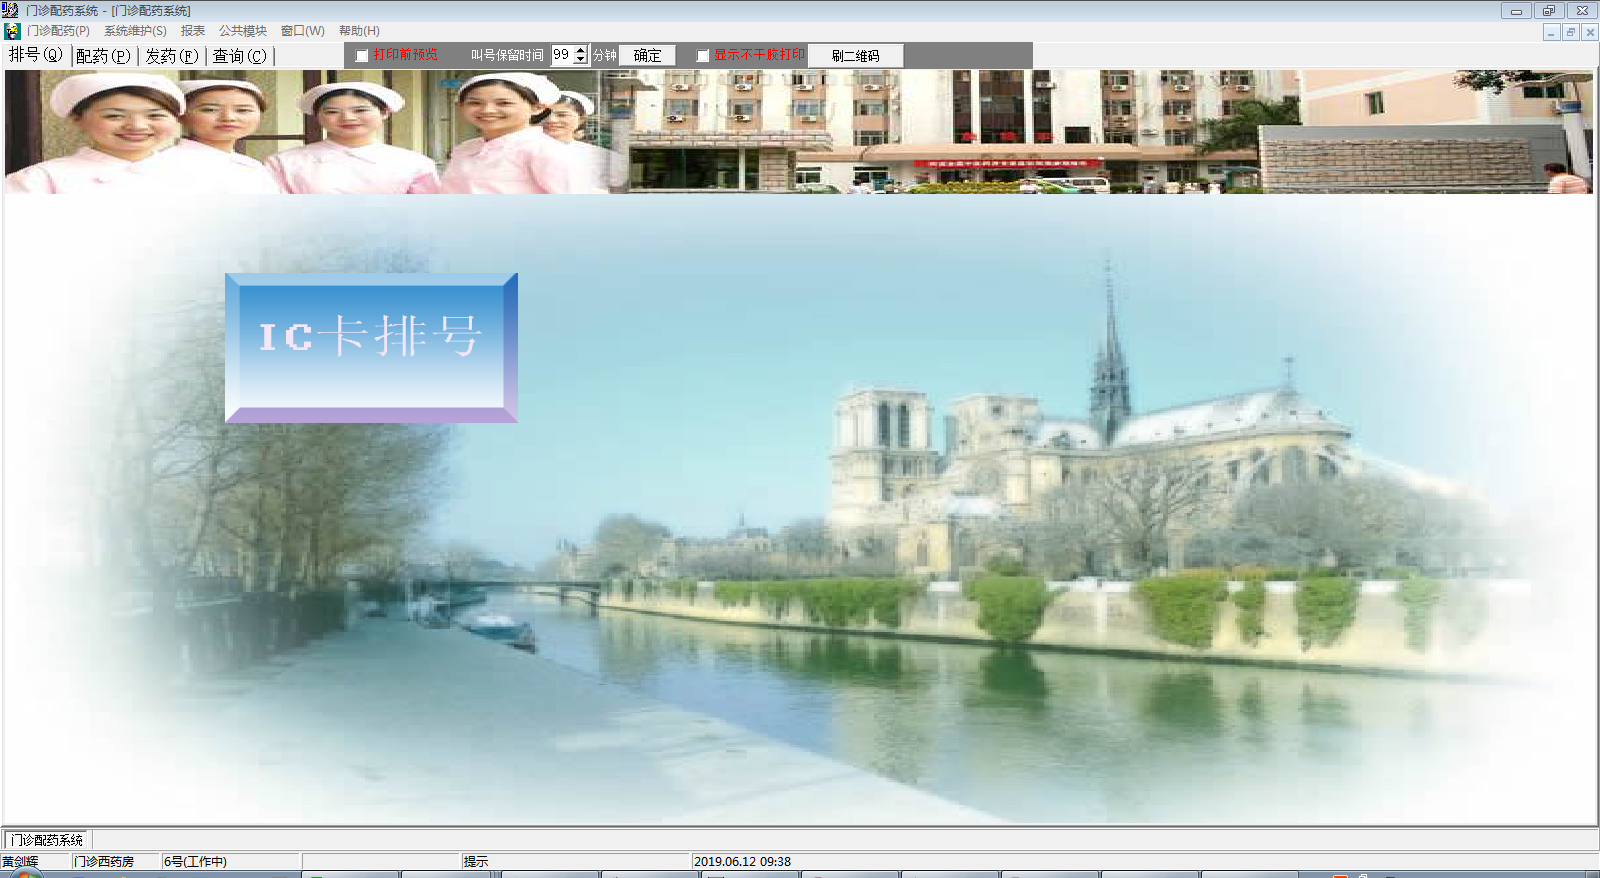
Task: Select the 查询(C) toolbar item
Action: click(240, 56)
